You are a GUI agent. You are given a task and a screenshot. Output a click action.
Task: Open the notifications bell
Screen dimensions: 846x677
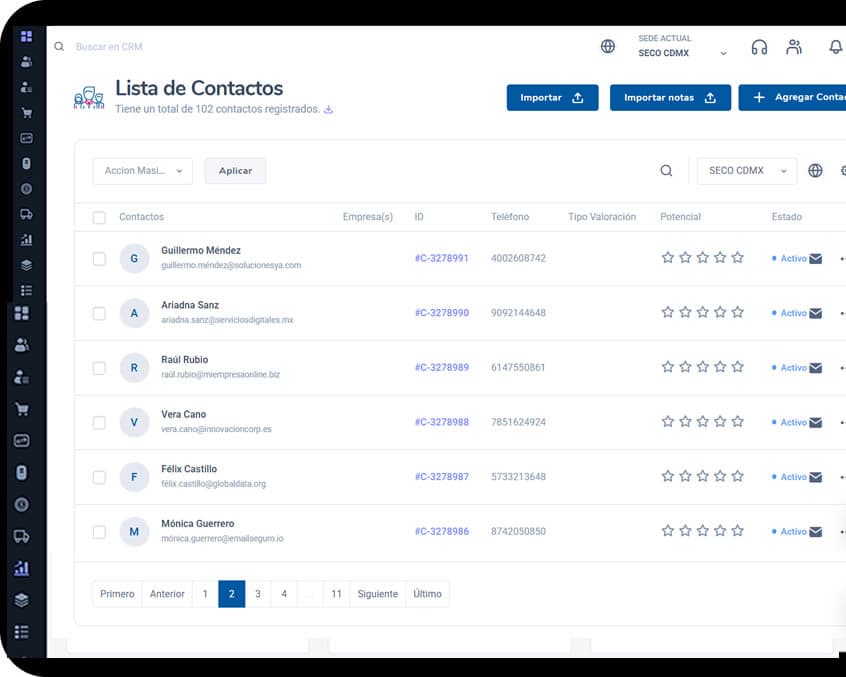pos(835,47)
